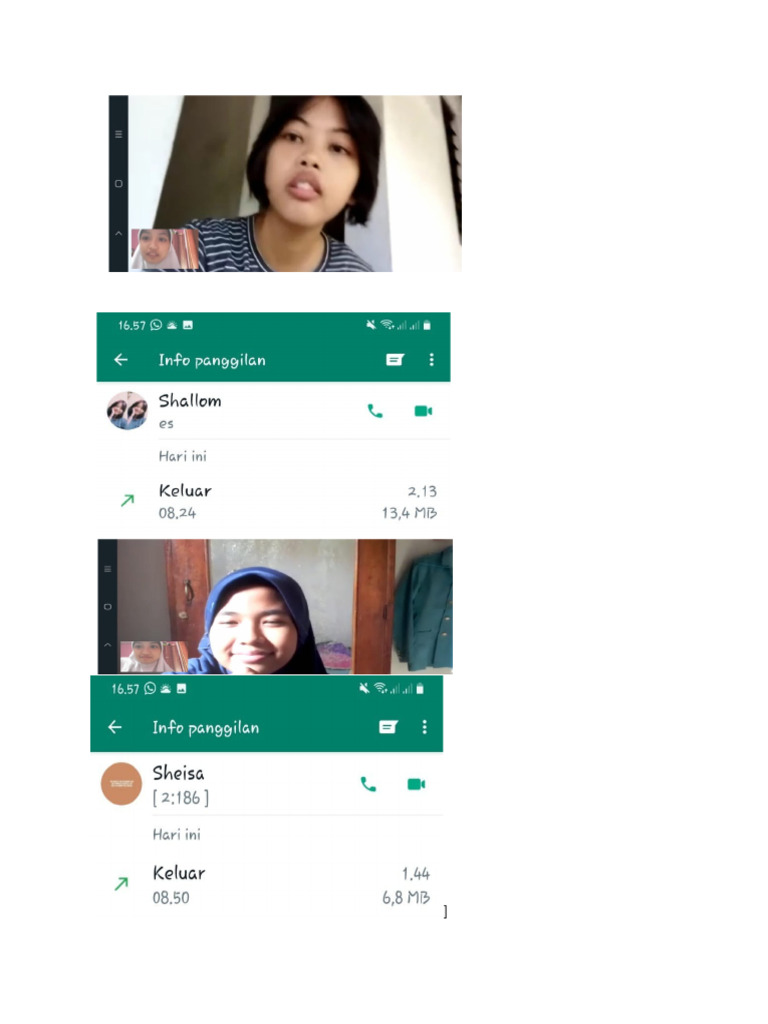Open message icon in Shallom call info header

[x=394, y=360]
